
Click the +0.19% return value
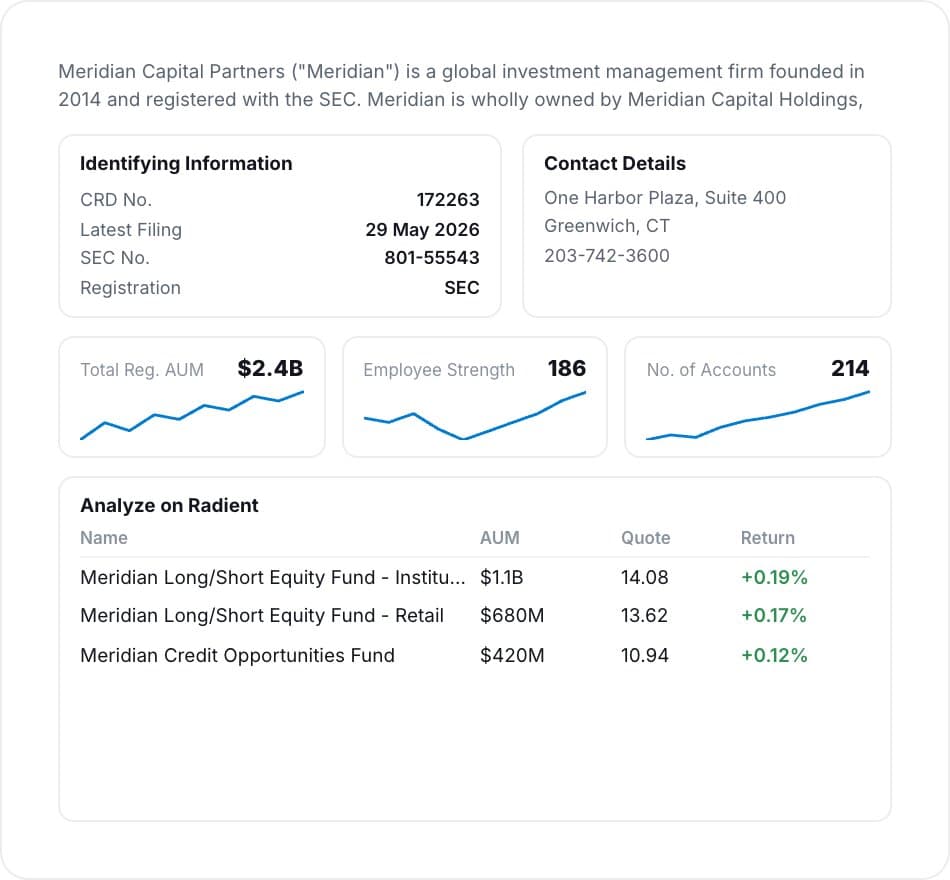[774, 578]
